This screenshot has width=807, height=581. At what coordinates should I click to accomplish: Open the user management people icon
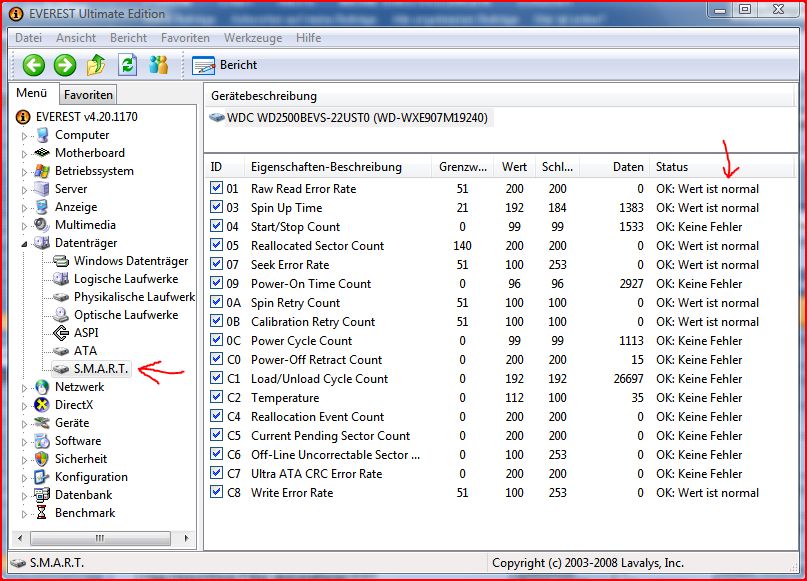[159, 65]
